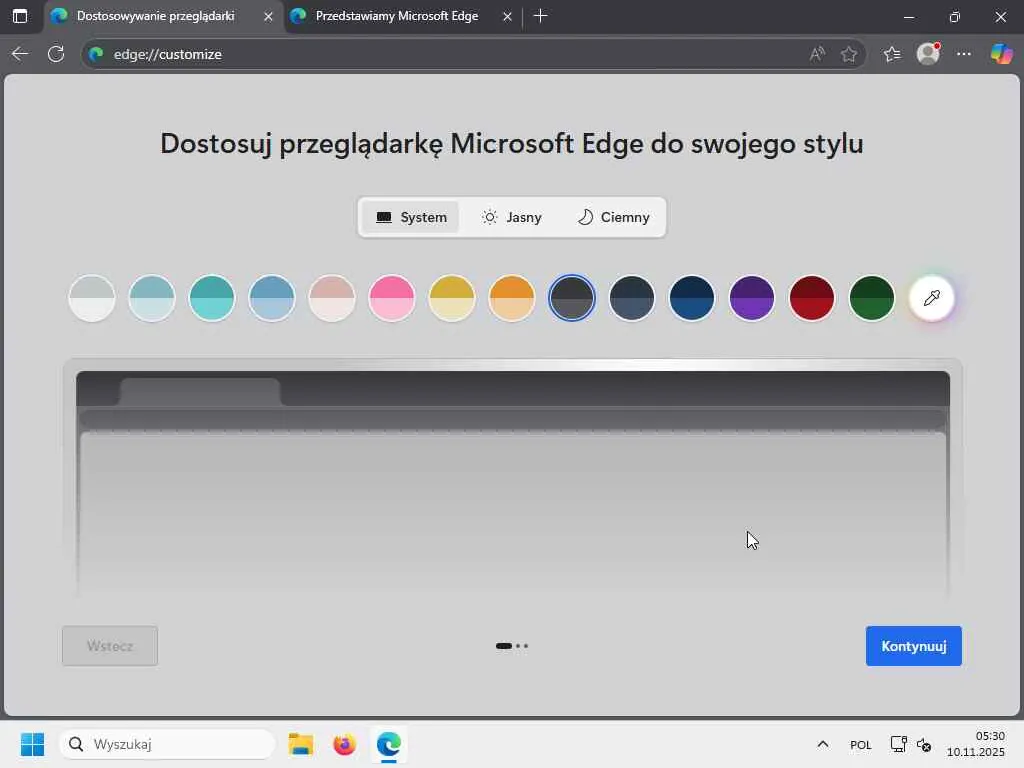Image resolution: width=1024 pixels, height=768 pixels.
Task: Click the site info icon in address bar
Action: [97, 54]
